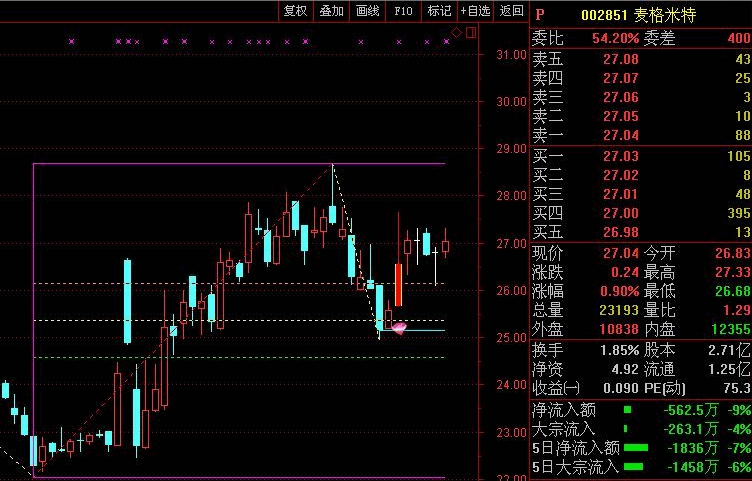This screenshot has width=752, height=481.
Task: Click the red P icon beside stock code
Action: pyautogui.click(x=540, y=14)
